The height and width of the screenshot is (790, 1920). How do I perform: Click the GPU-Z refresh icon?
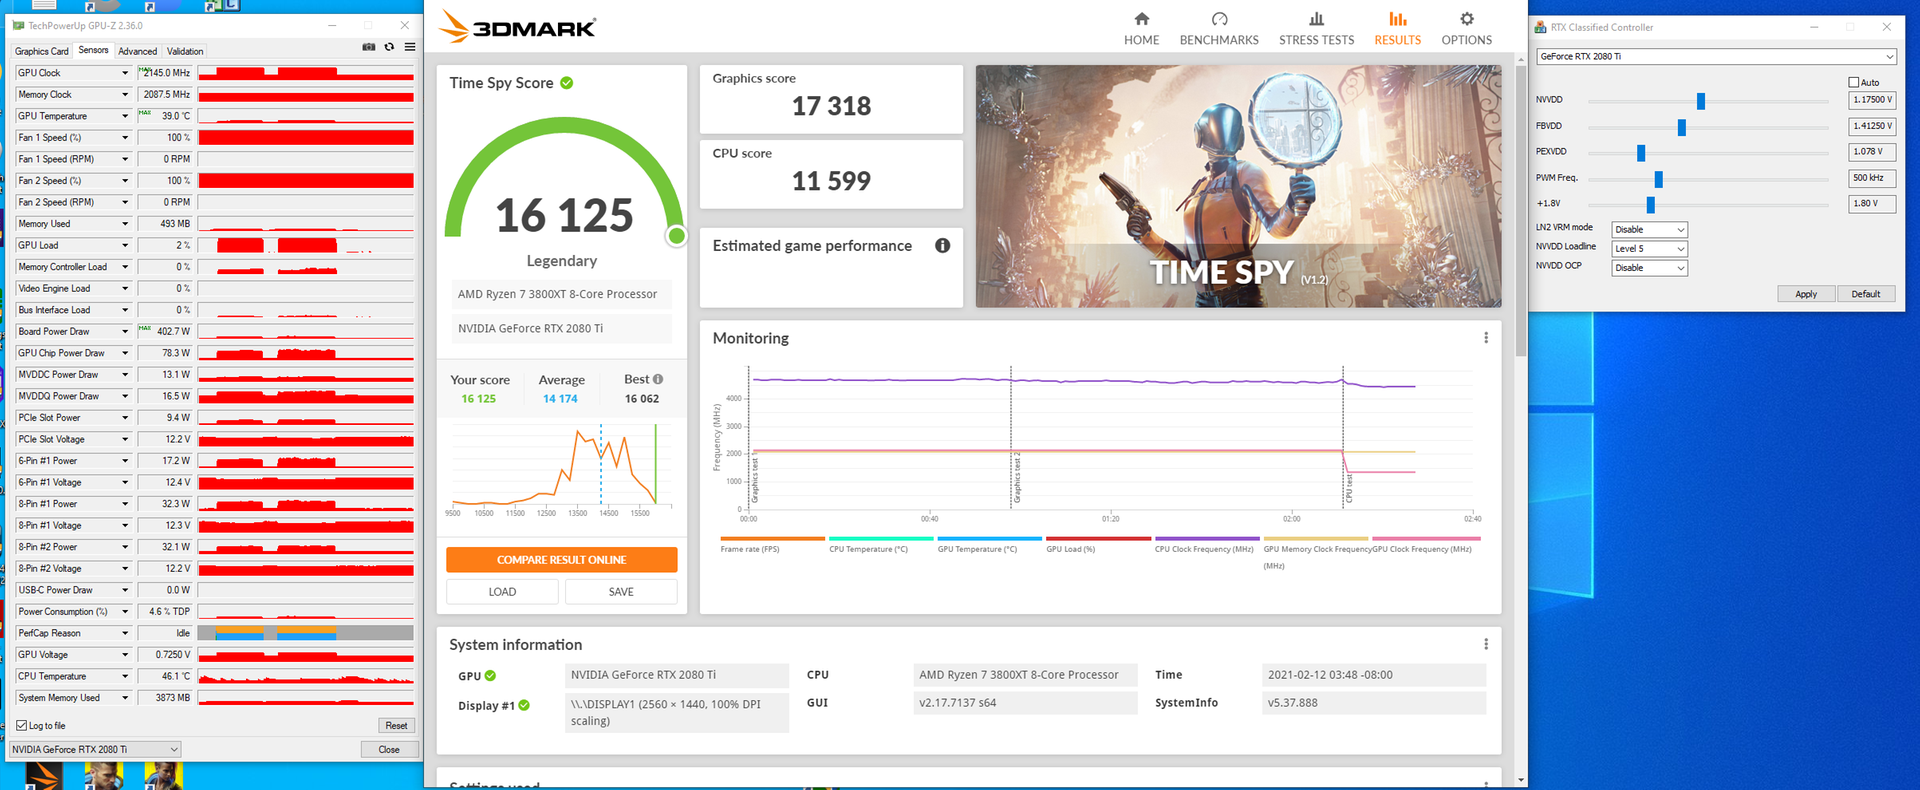(390, 47)
